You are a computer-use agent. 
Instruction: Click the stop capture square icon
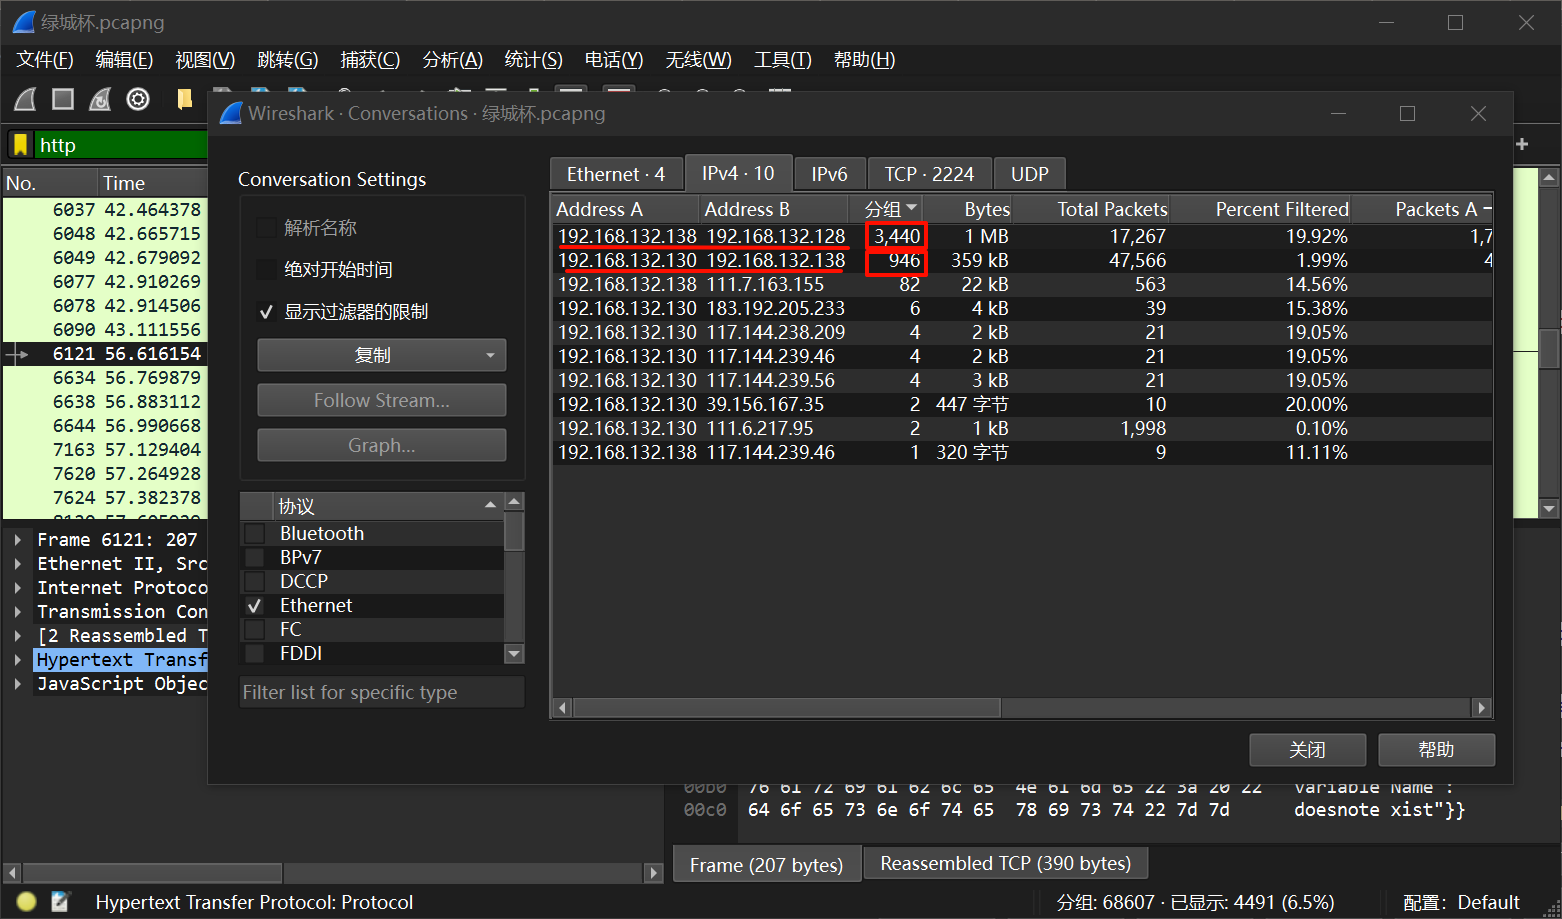[x=63, y=99]
